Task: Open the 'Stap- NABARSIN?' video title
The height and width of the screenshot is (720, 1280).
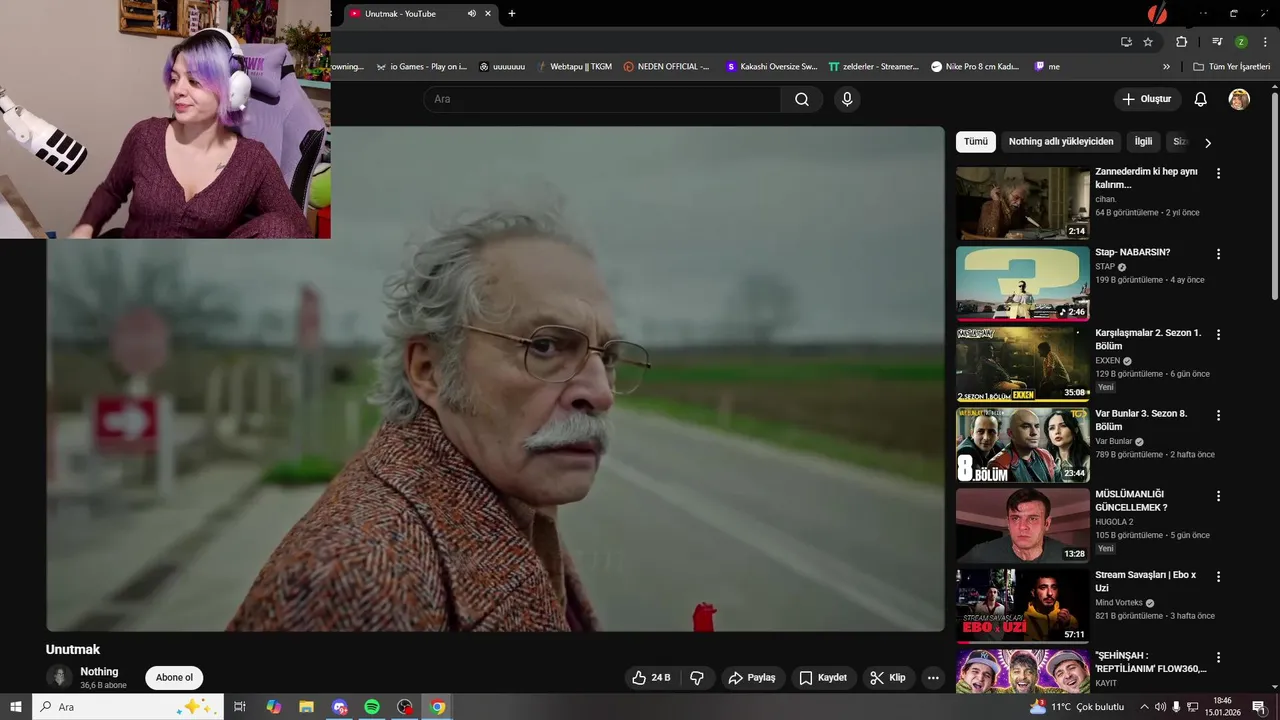Action: pyautogui.click(x=1132, y=252)
